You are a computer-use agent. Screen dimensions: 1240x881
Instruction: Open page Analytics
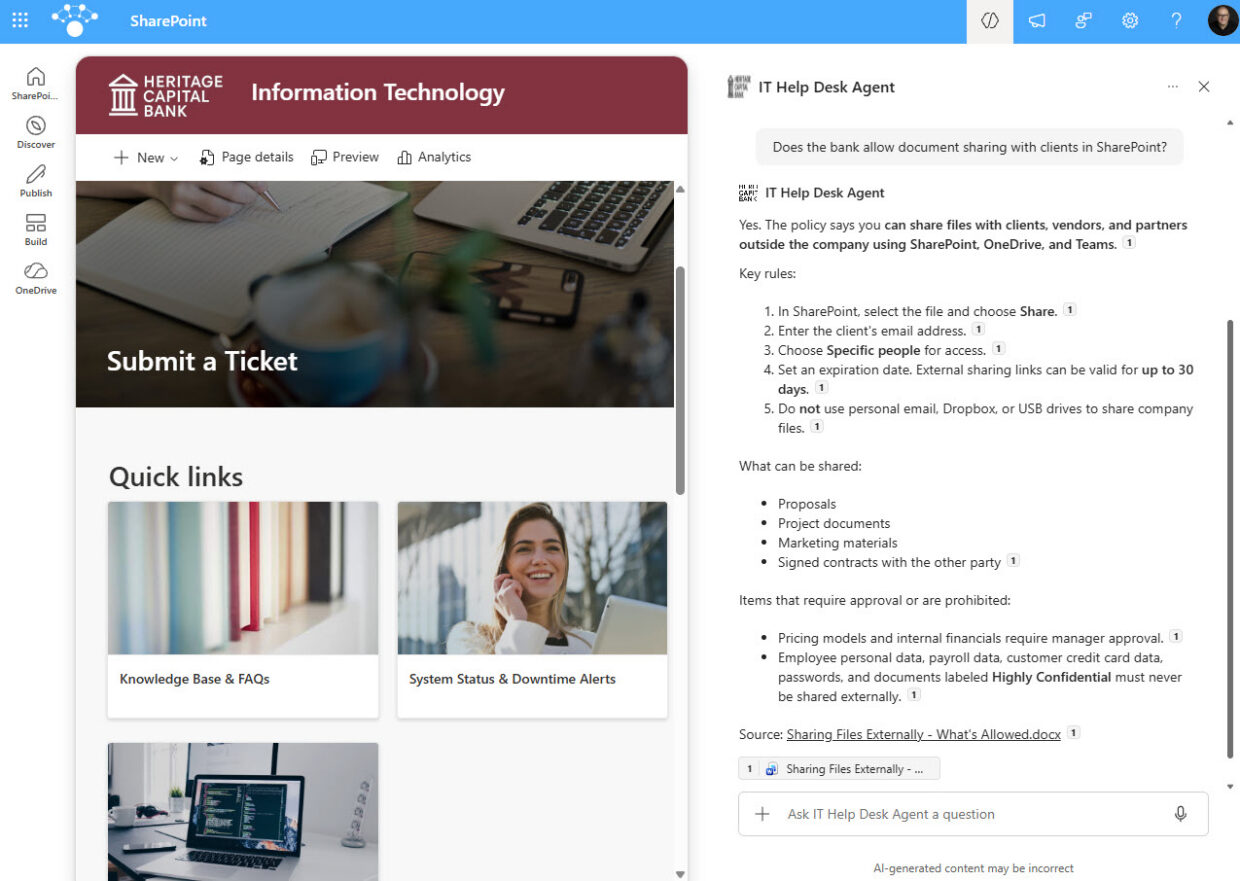pyautogui.click(x=434, y=157)
